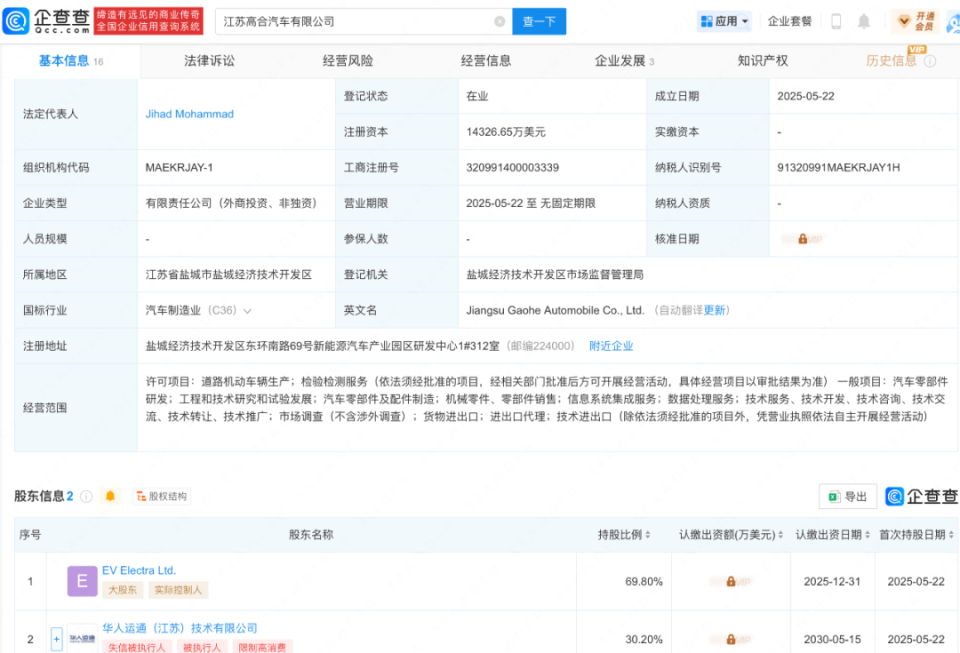
Task: Click 被执行人 risk tag
Action: pos(202,647)
